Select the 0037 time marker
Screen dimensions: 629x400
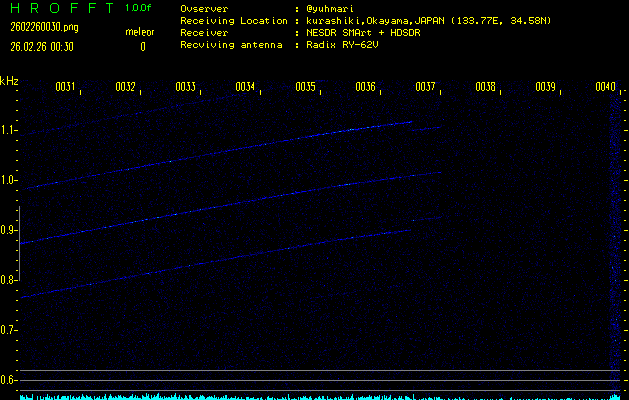tap(425, 88)
